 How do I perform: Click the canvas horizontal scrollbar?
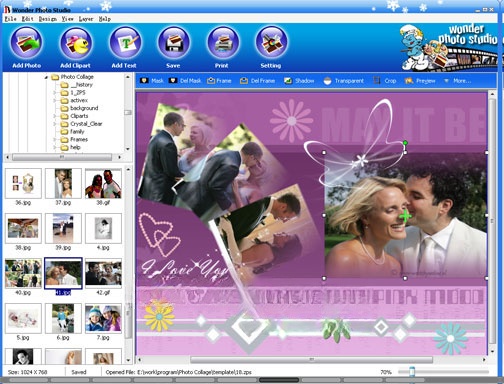coord(311,360)
